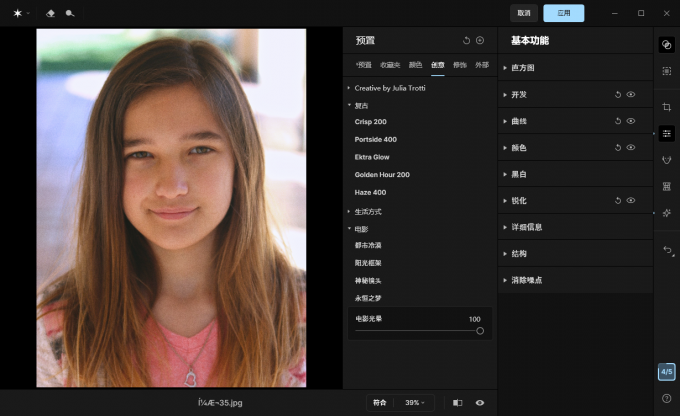Image resolution: width=680 pixels, height=416 pixels.
Task: Click the magnifier search icon in top toolbar
Action: coord(70,13)
